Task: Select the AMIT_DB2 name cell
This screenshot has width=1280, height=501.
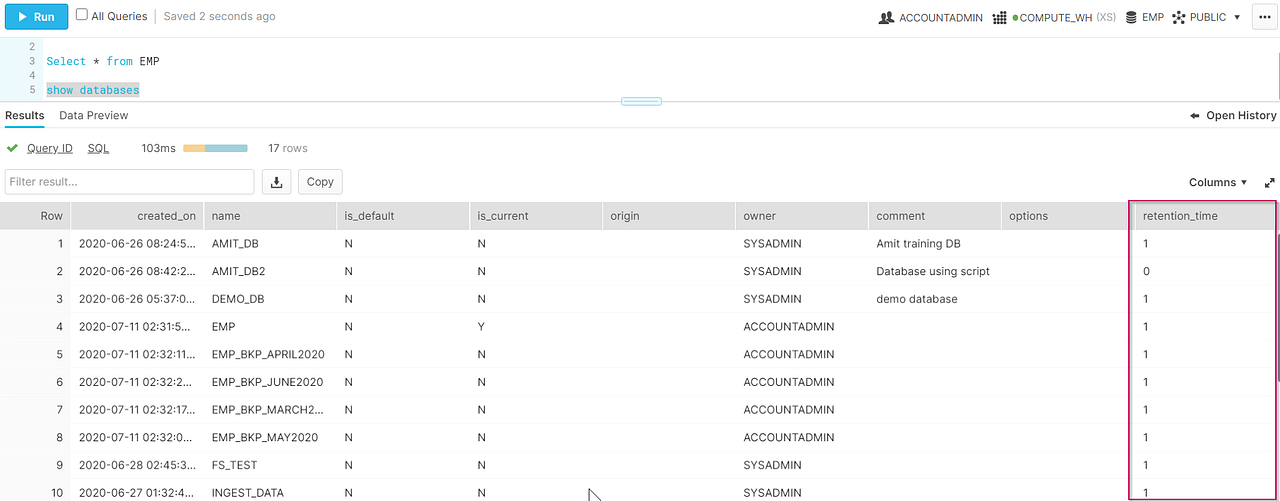Action: point(270,271)
